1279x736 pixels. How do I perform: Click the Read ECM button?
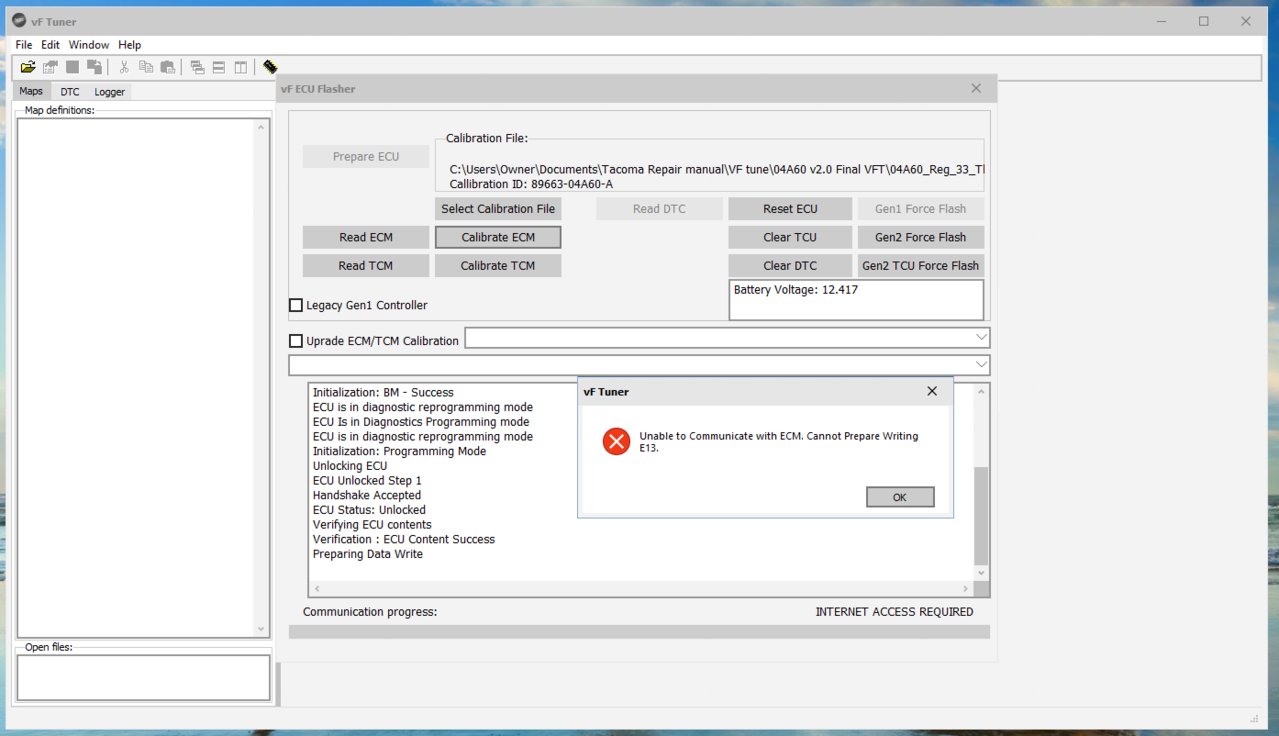(x=366, y=237)
